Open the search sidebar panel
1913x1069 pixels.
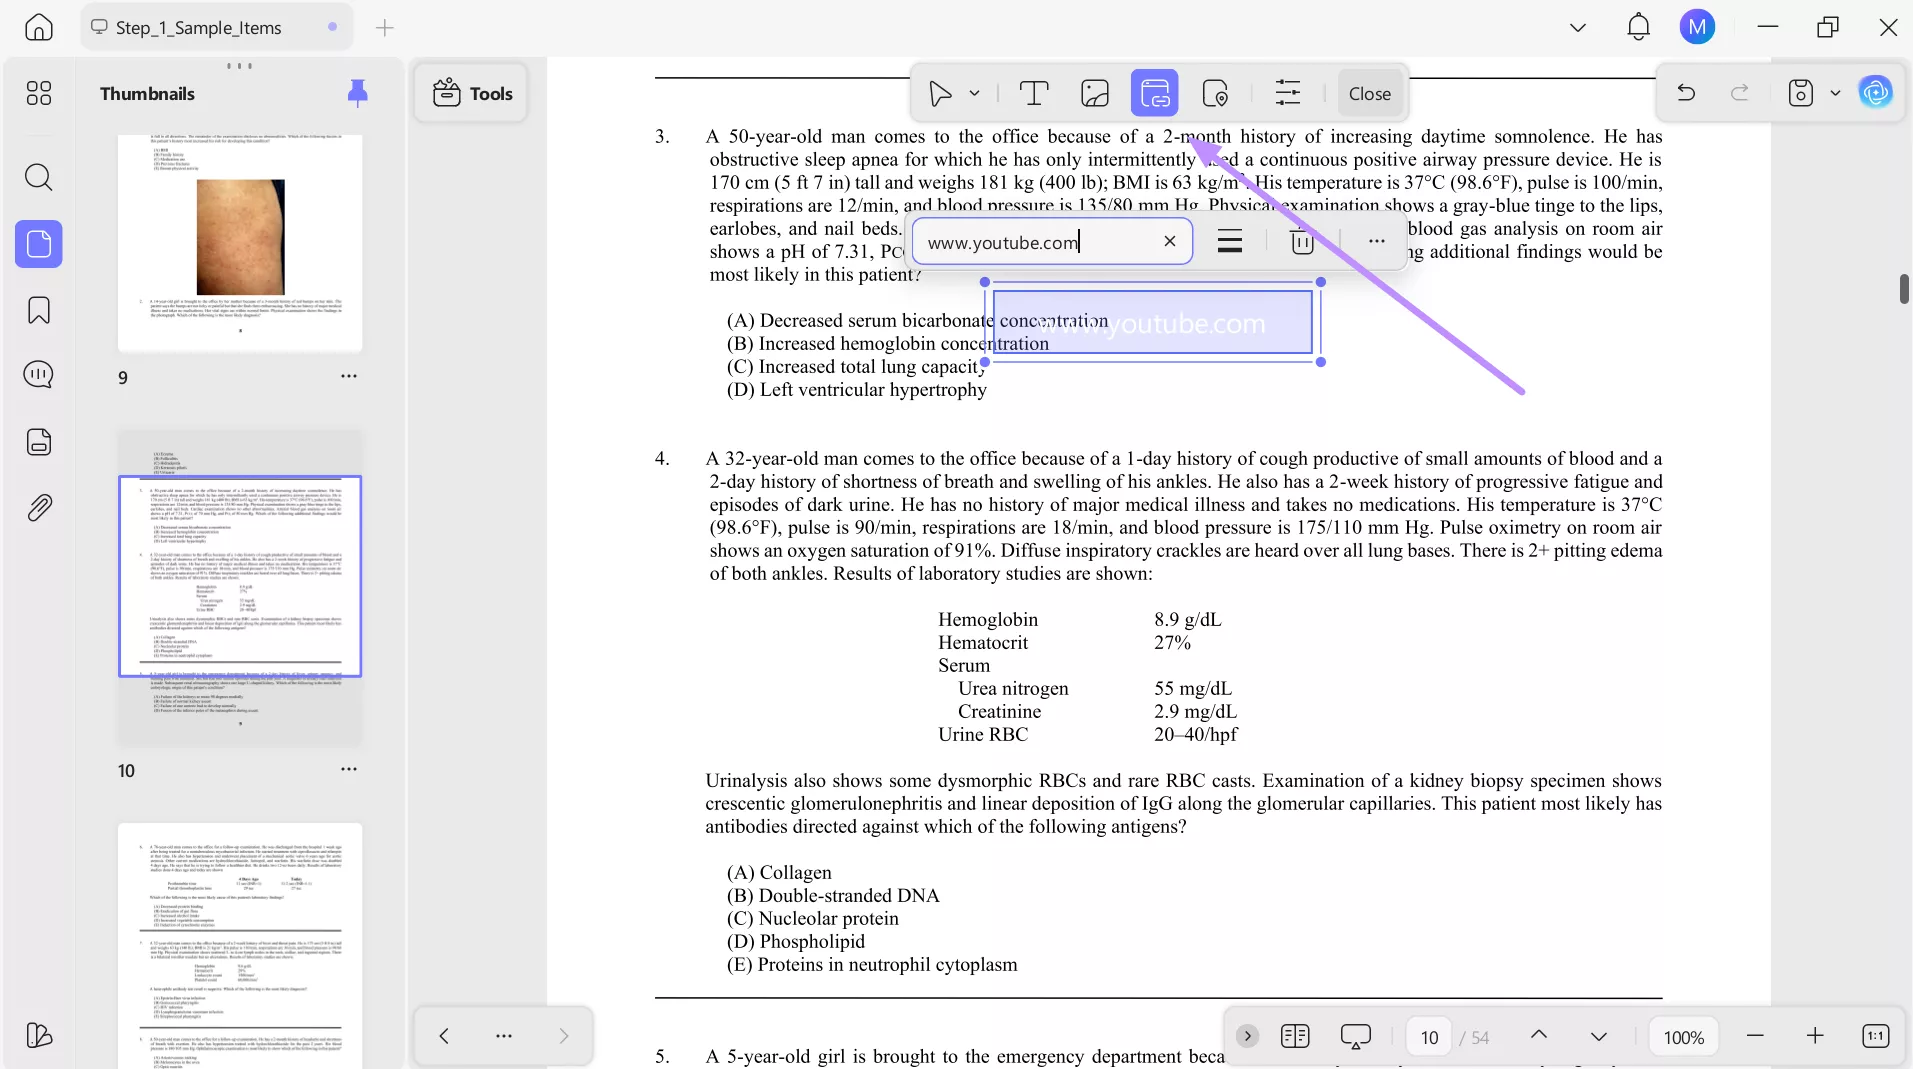[x=39, y=177]
